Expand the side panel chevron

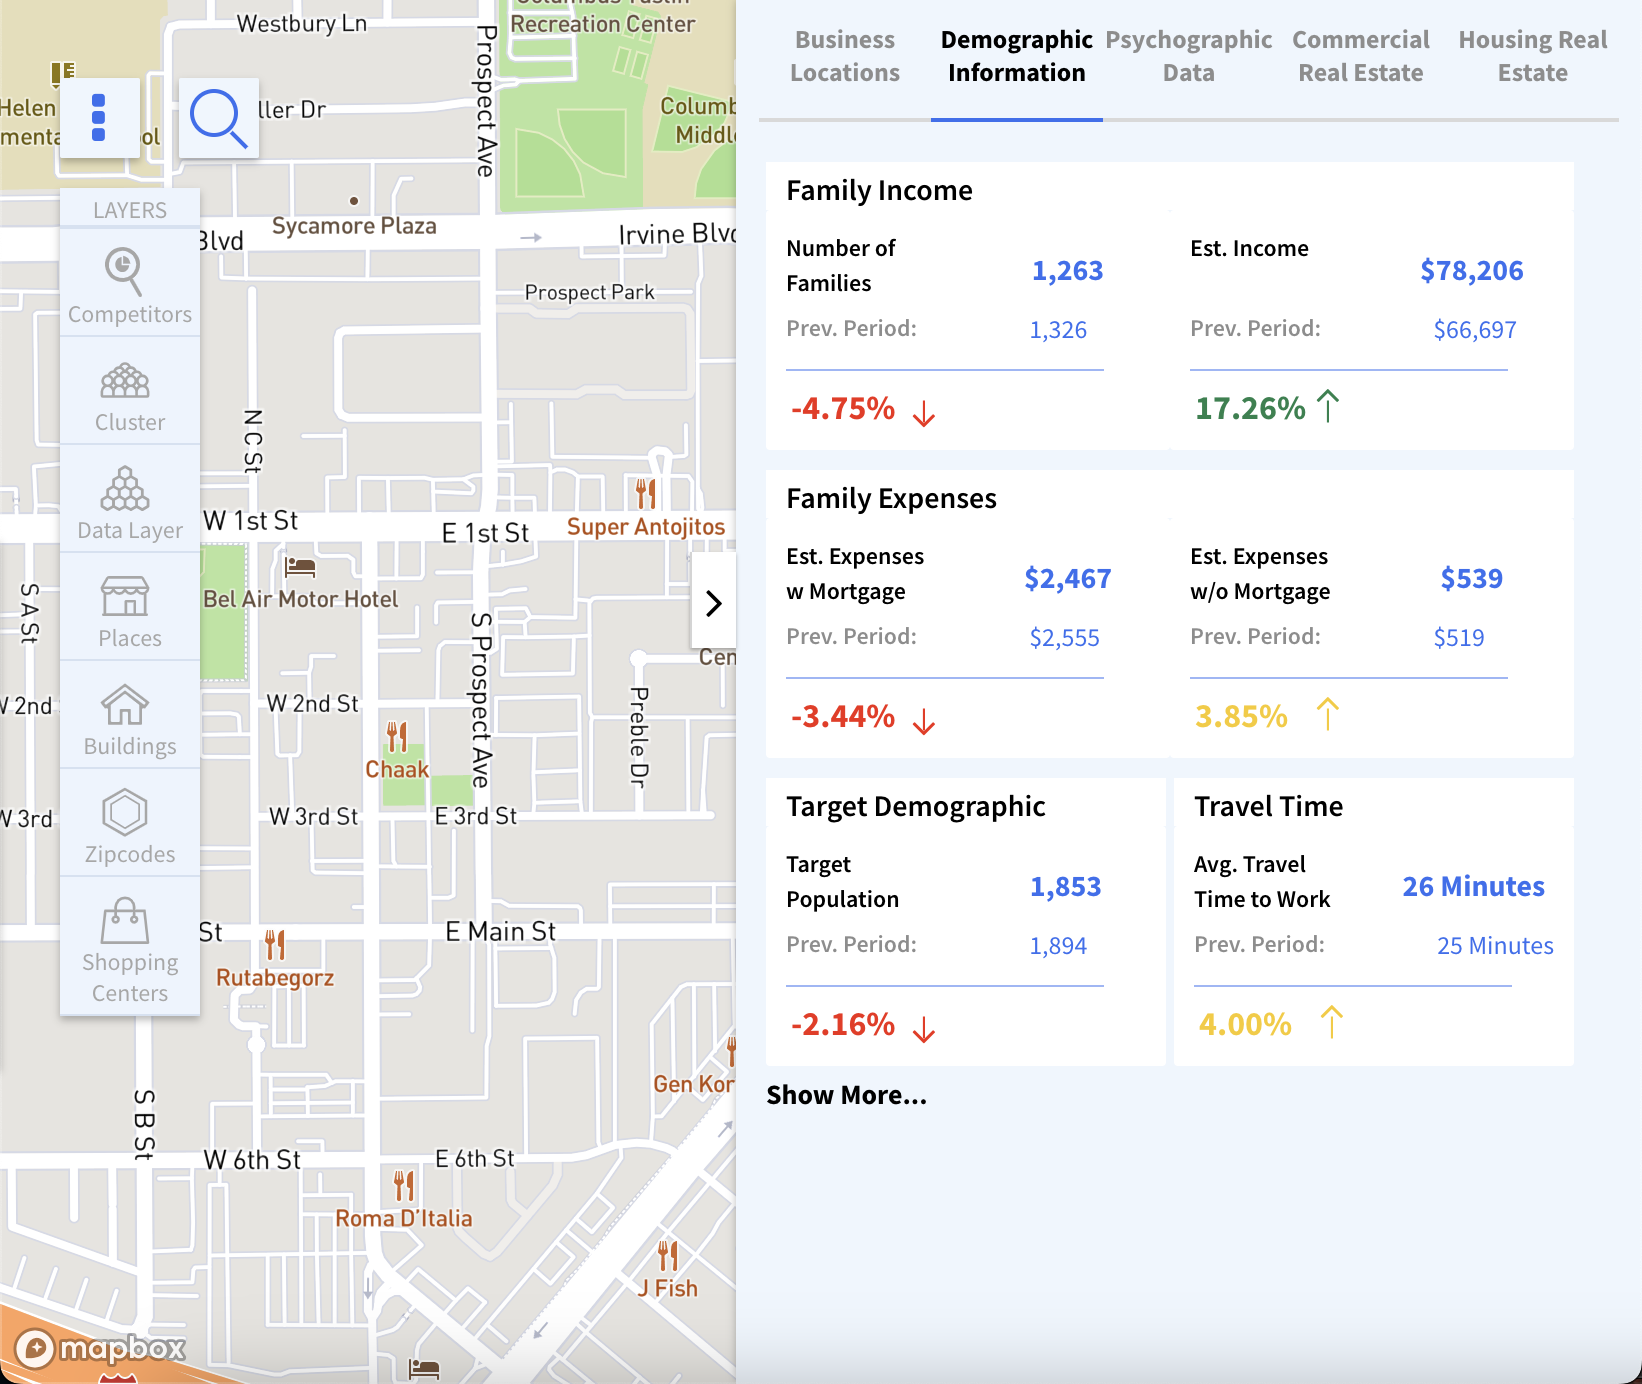coord(714,604)
